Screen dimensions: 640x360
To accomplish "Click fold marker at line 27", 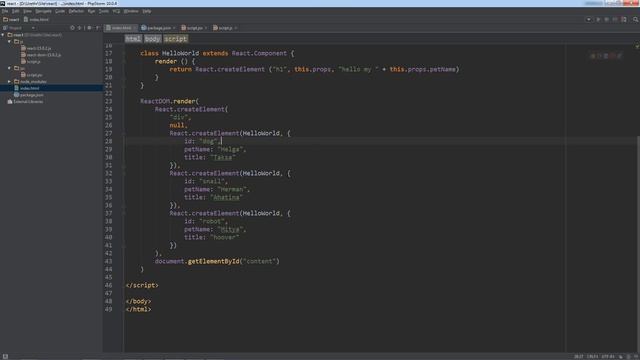I will (x=124, y=133).
